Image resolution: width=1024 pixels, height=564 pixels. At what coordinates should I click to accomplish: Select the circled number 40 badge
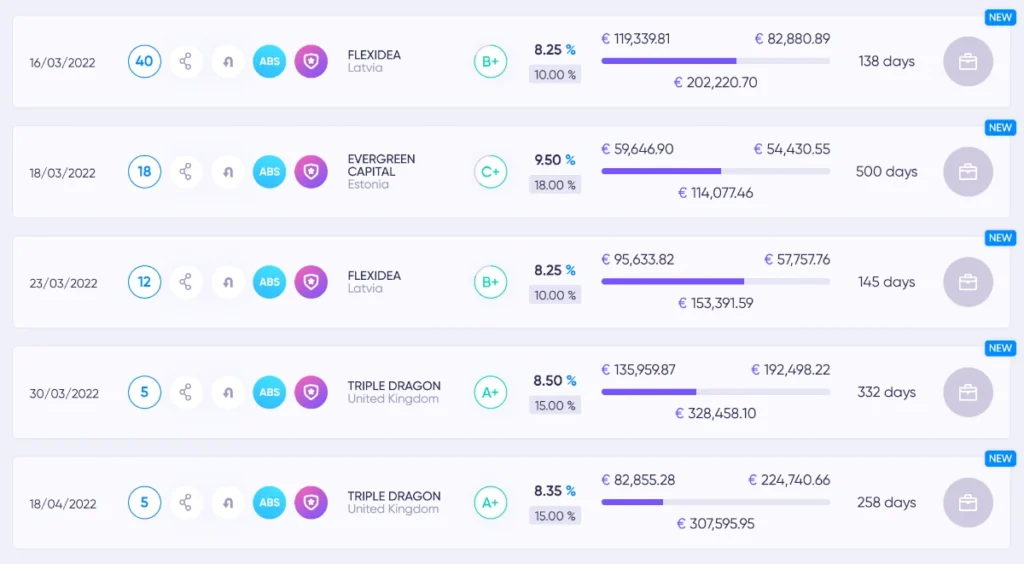click(144, 61)
